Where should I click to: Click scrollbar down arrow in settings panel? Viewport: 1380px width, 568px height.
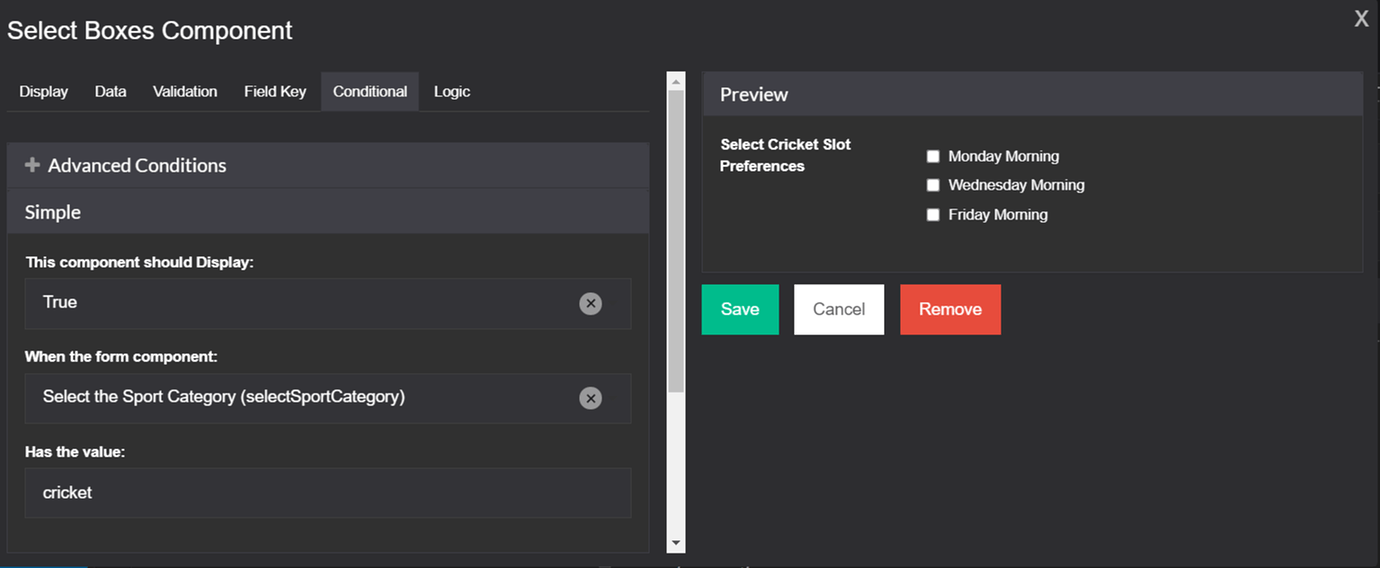[x=676, y=543]
